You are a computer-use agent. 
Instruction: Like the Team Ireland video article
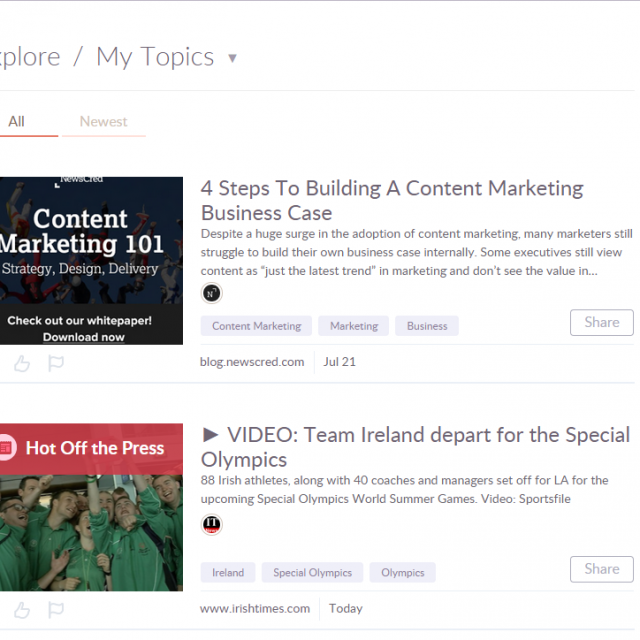[22, 610]
